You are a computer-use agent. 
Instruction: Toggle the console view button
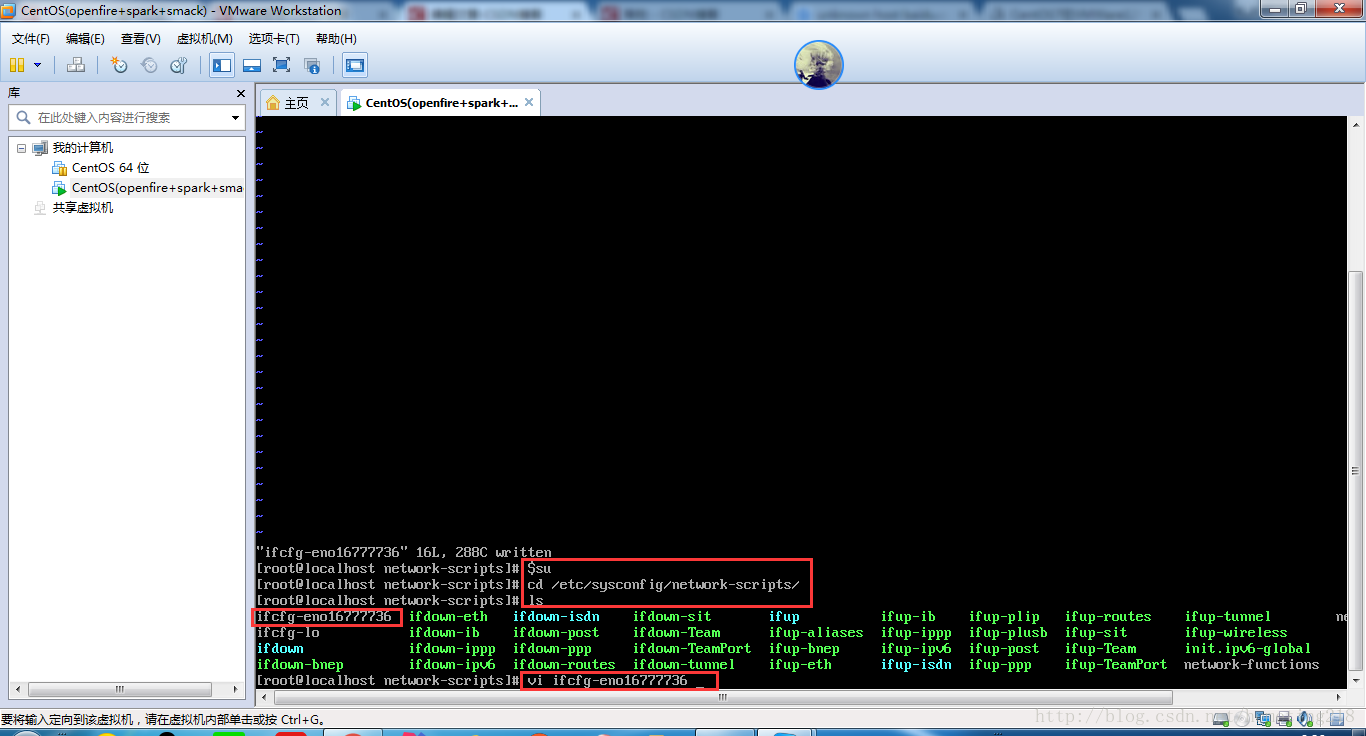click(x=355, y=65)
